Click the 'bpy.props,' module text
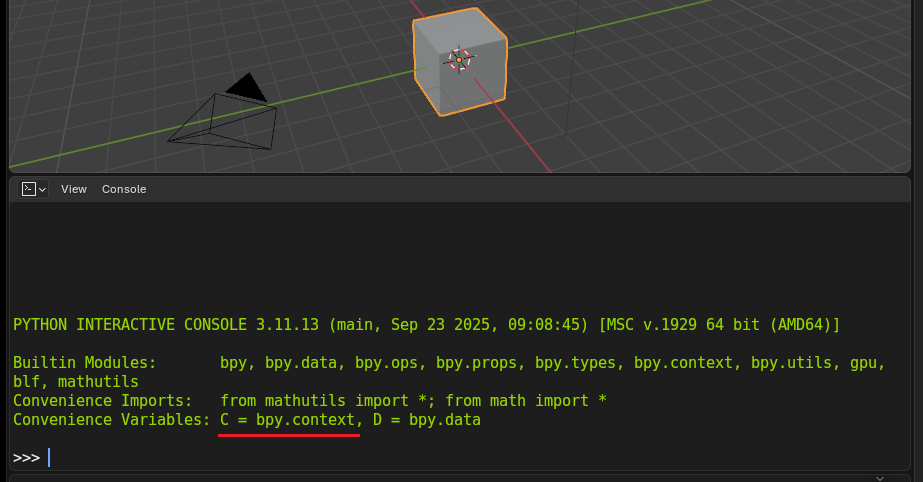 (480, 363)
